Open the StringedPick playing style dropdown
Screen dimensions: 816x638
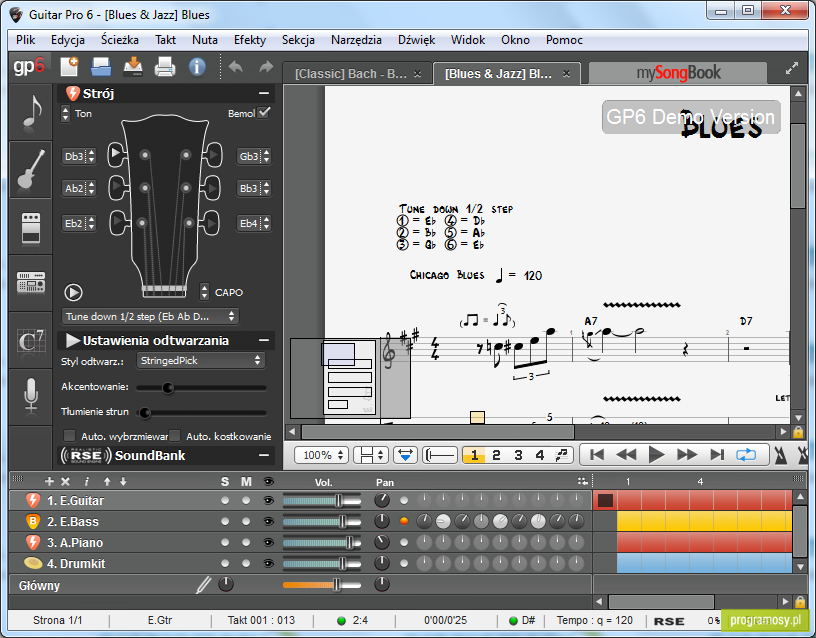pos(201,361)
